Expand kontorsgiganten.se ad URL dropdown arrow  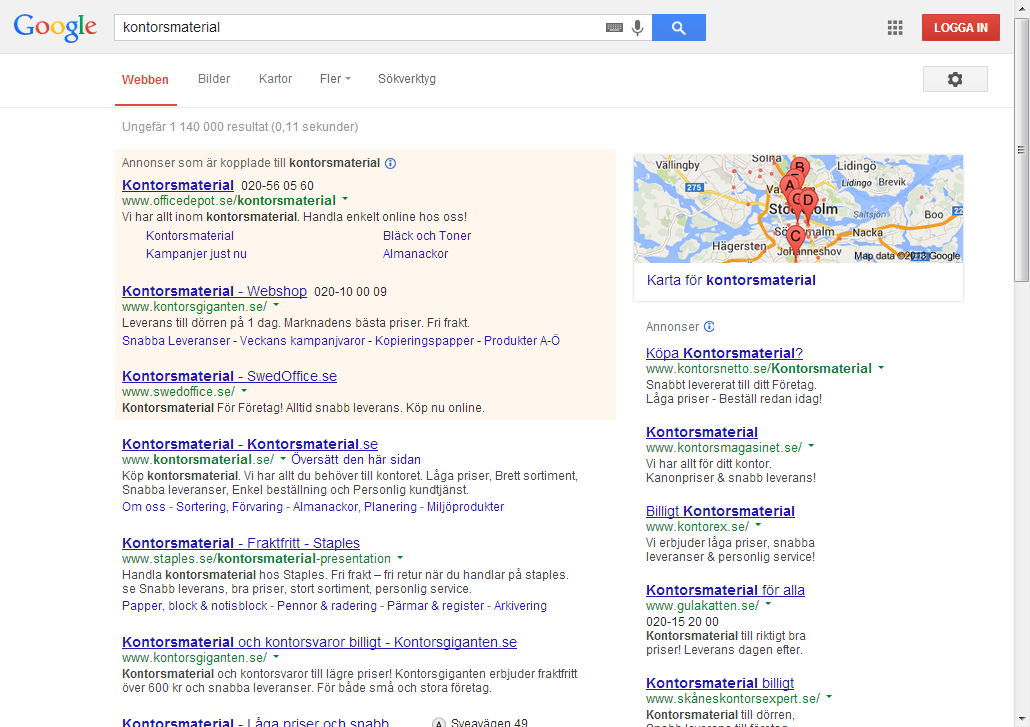pos(276,305)
